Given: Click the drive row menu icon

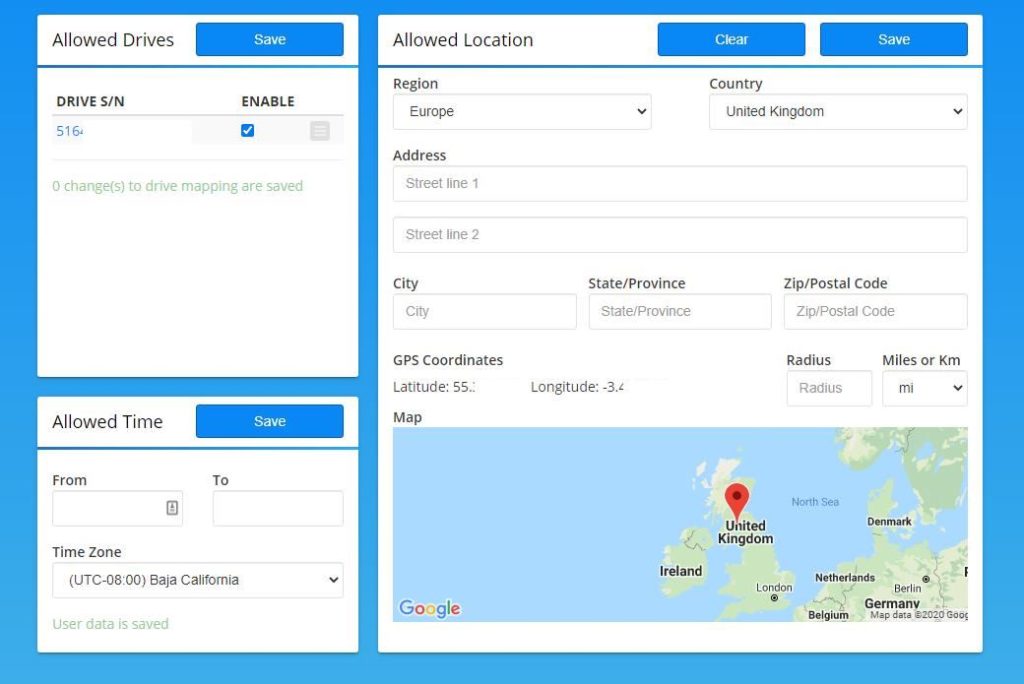Looking at the screenshot, I should click(x=319, y=131).
